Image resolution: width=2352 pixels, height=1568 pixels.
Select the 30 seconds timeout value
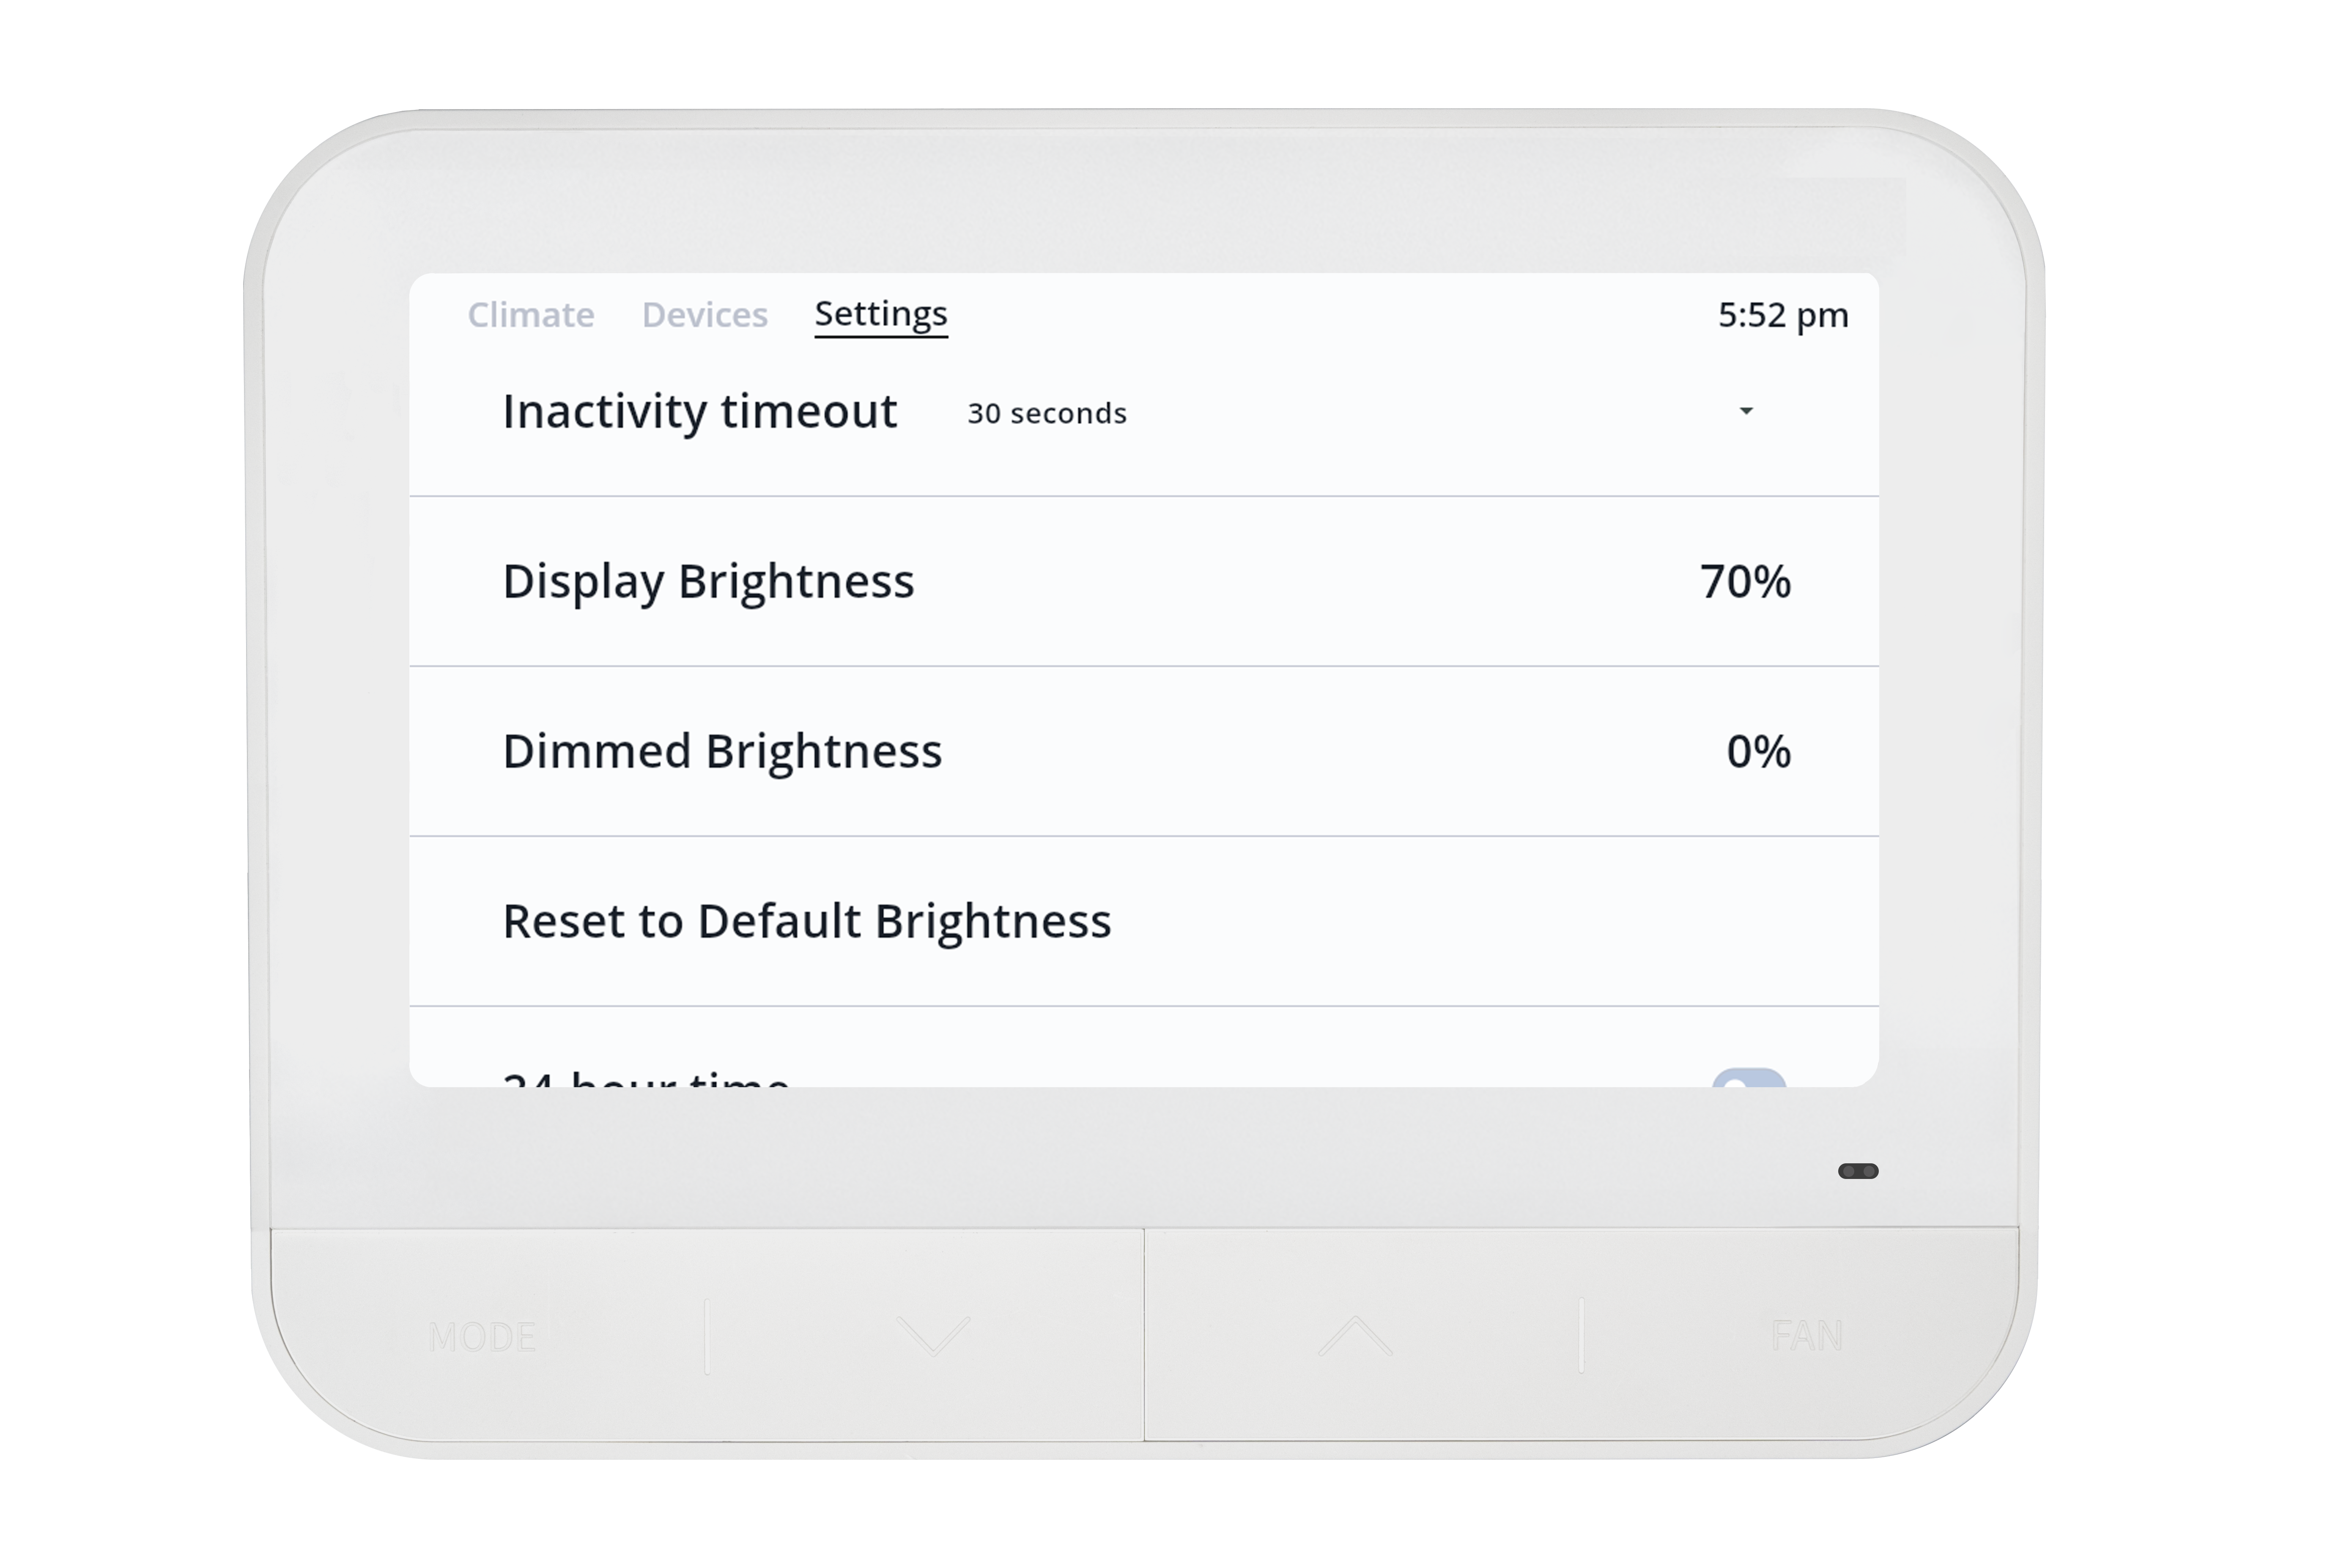tap(1047, 413)
